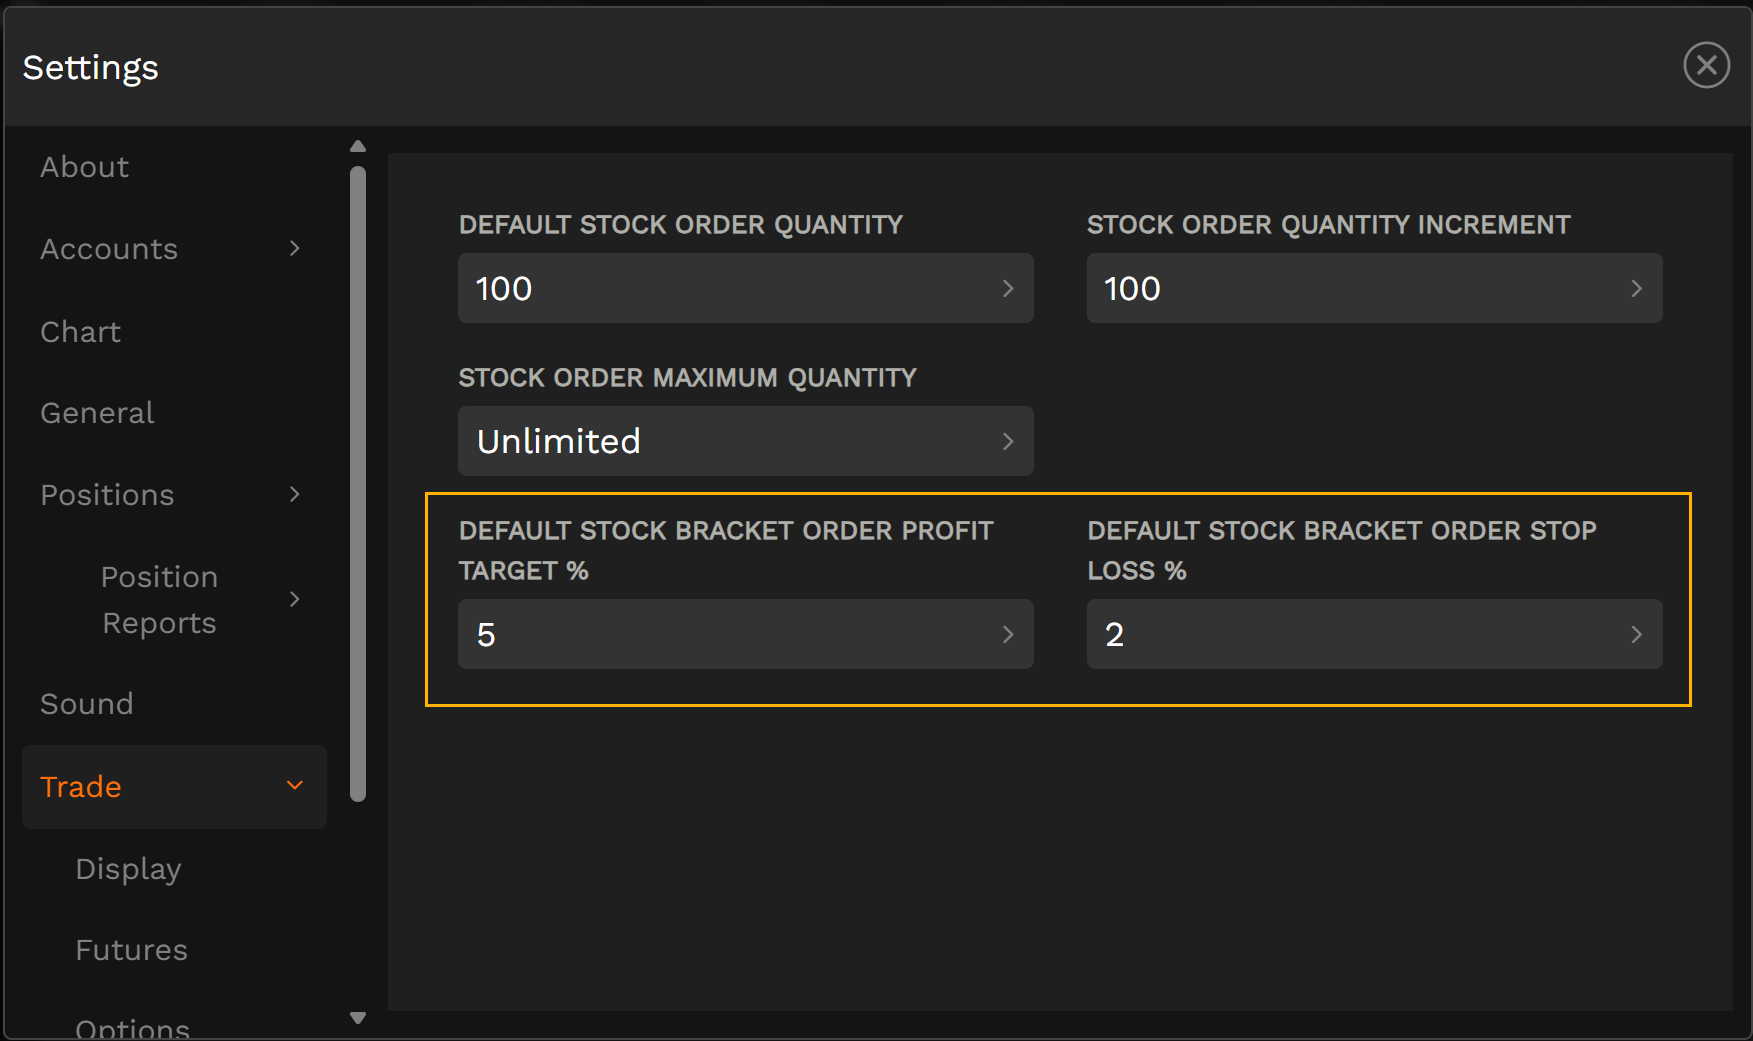Click the Stock Order Maximum Quantity label
Viewport: 1753px width, 1041px height.
(x=688, y=378)
